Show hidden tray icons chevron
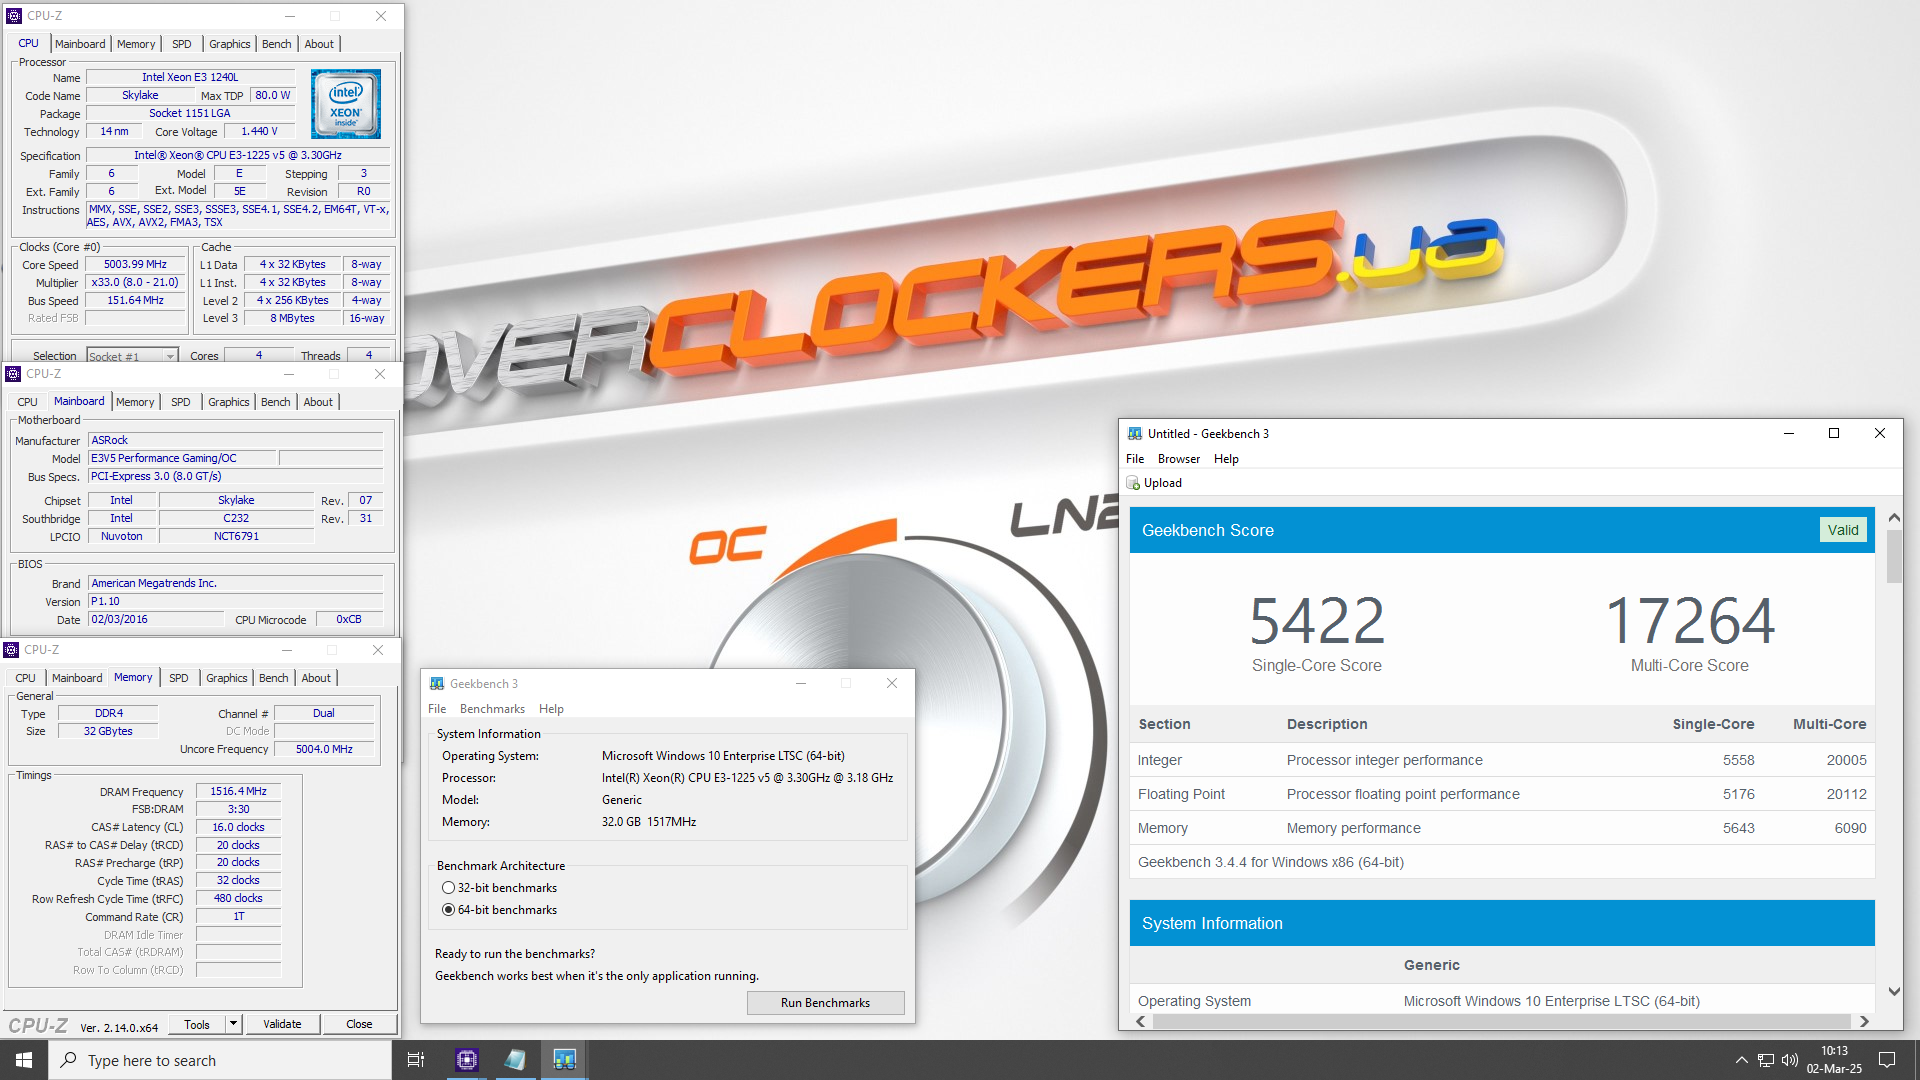The height and width of the screenshot is (1080, 1920). [x=1742, y=1060]
